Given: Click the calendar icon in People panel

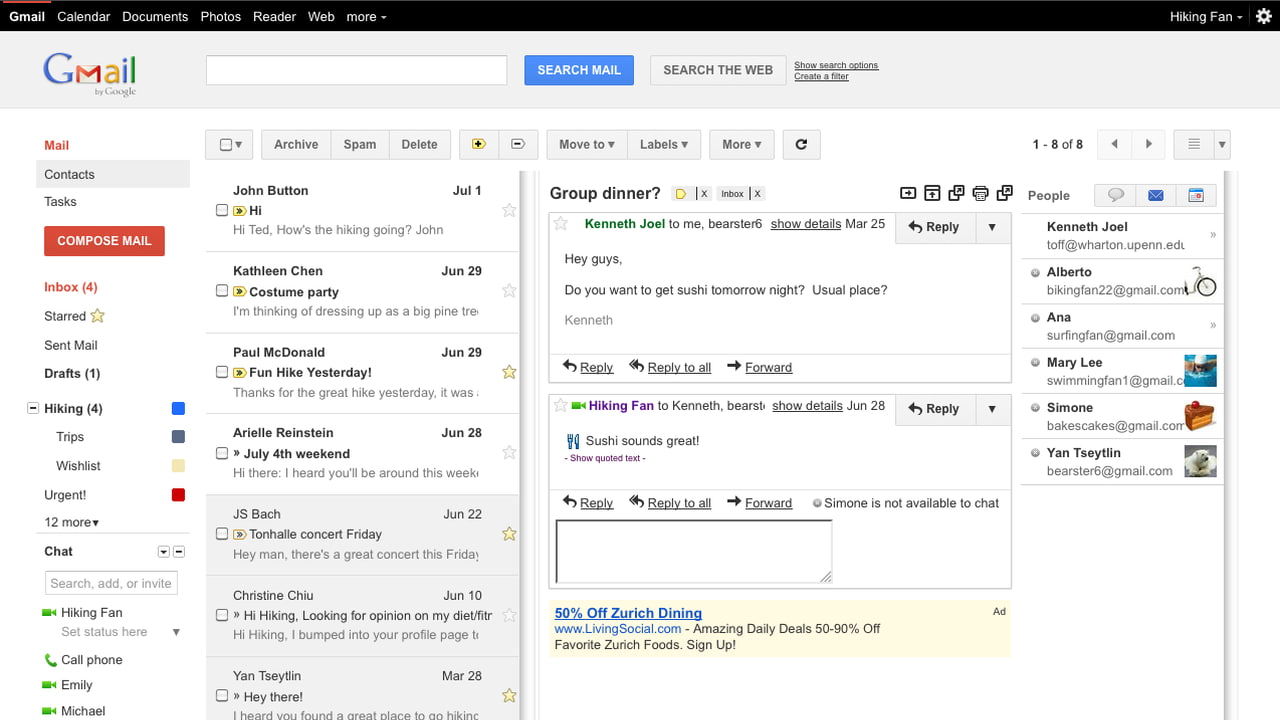Looking at the screenshot, I should 1196,195.
